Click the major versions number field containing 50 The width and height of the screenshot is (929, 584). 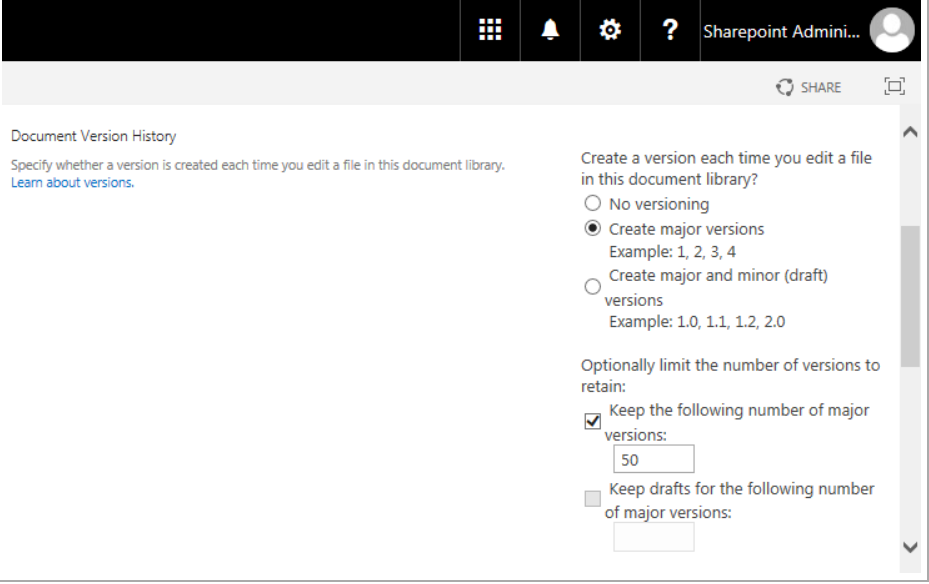click(653, 460)
